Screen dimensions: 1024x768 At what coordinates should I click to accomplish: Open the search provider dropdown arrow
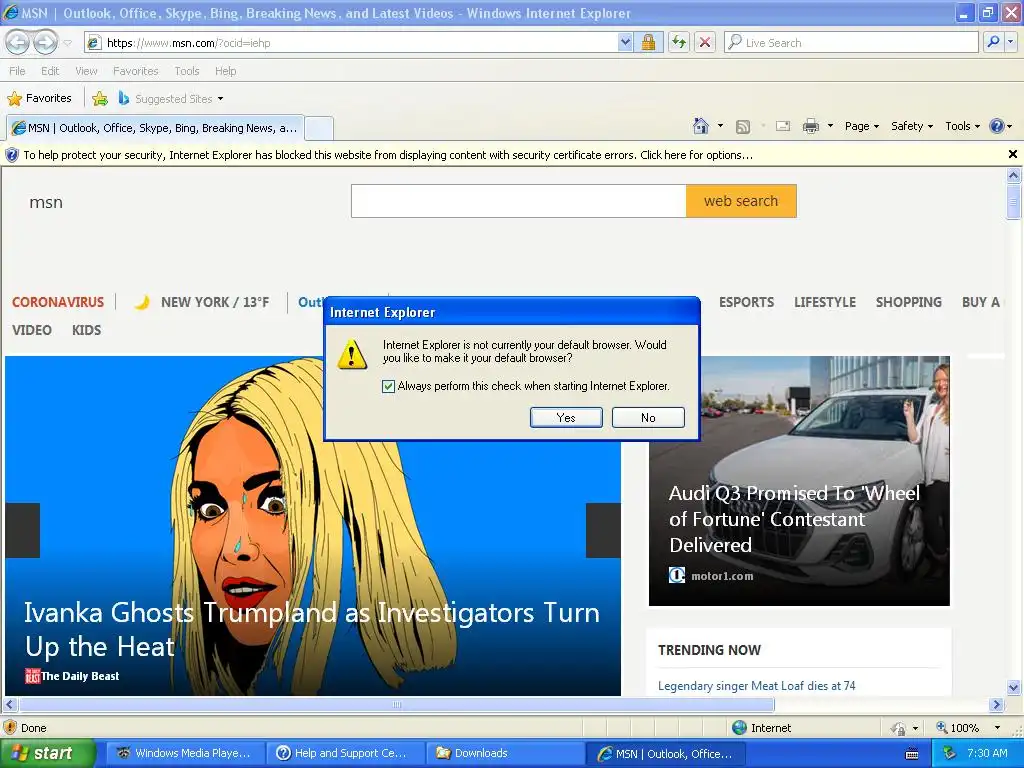pyautogui.click(x=1011, y=42)
